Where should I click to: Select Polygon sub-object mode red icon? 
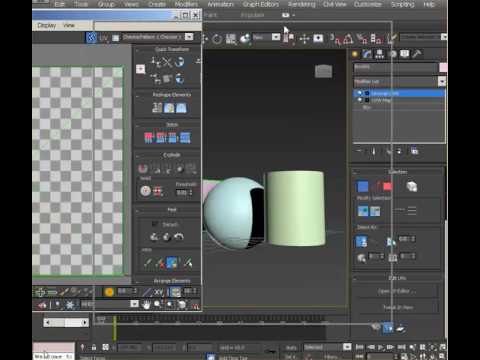tap(387, 186)
